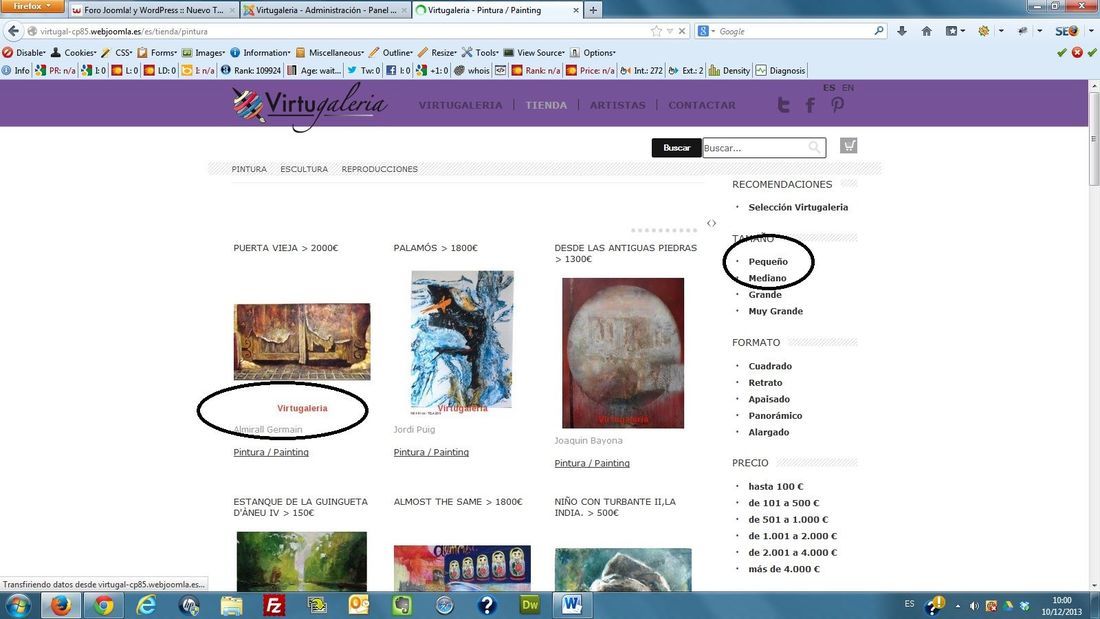Open the View Source dropdown menu
This screenshot has height=619, width=1100.
point(534,53)
